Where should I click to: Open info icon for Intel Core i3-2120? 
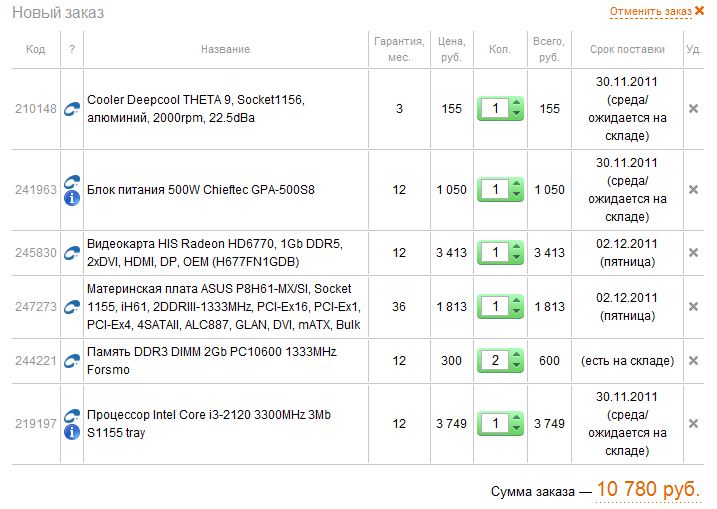[x=72, y=432]
